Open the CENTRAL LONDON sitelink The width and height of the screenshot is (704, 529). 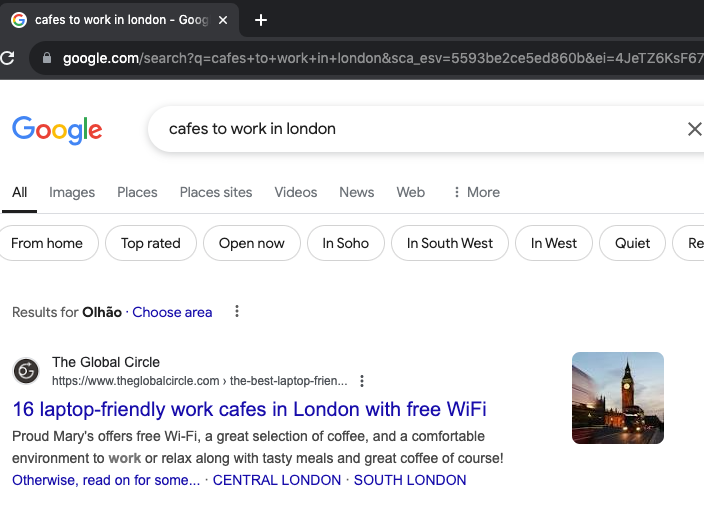click(277, 480)
